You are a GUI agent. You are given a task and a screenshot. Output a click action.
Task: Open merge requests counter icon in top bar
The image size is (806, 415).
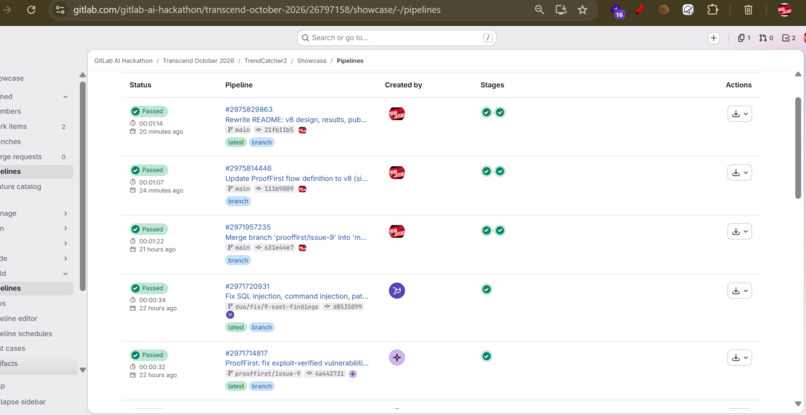(766, 38)
